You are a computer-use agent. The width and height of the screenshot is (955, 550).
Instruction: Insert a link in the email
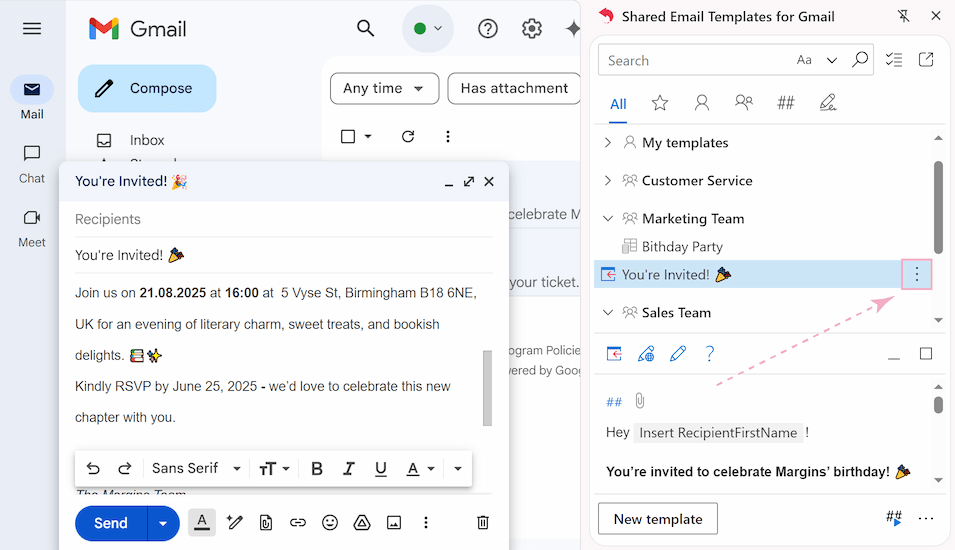[x=298, y=522]
